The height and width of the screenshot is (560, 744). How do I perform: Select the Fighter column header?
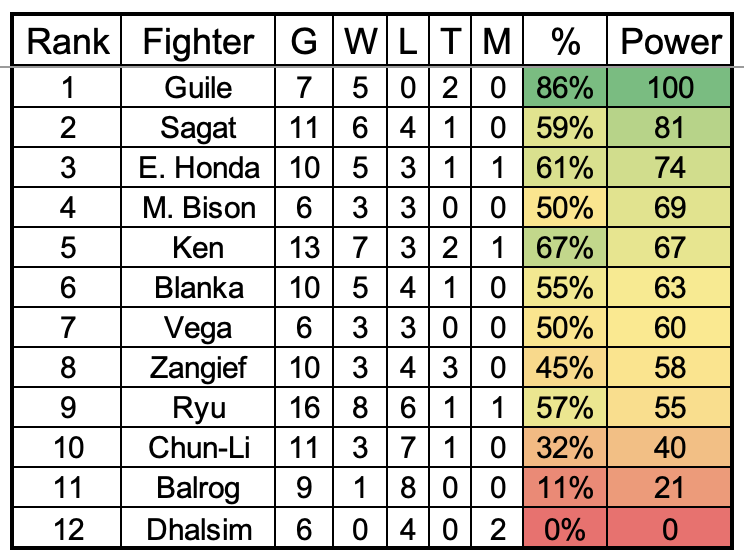coord(198,41)
